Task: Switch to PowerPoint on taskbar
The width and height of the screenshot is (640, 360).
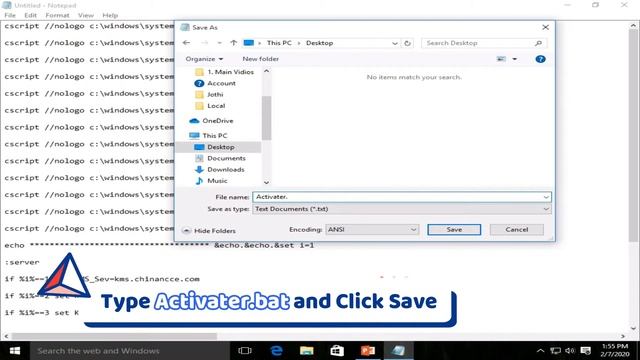Action: (368, 351)
